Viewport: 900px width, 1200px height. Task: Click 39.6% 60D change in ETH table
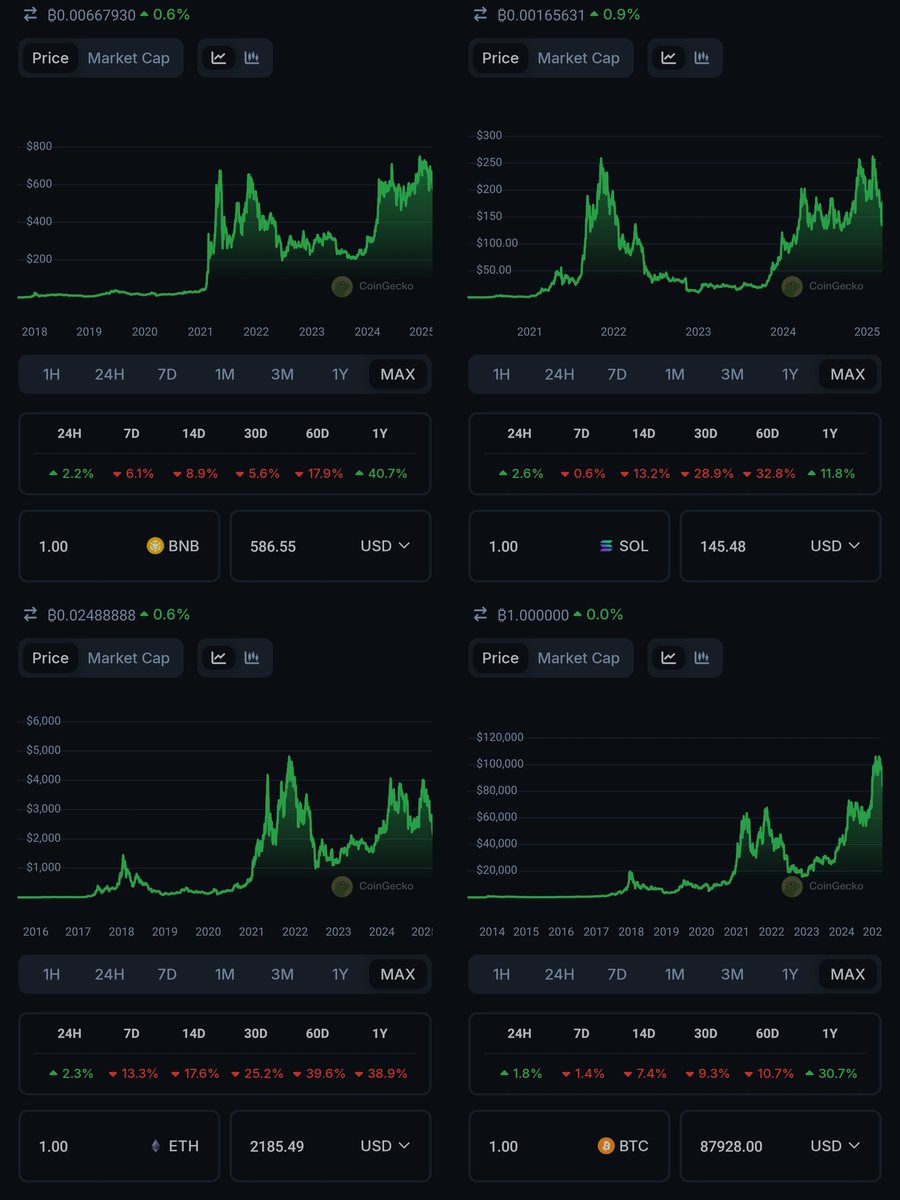pyautogui.click(x=319, y=1074)
